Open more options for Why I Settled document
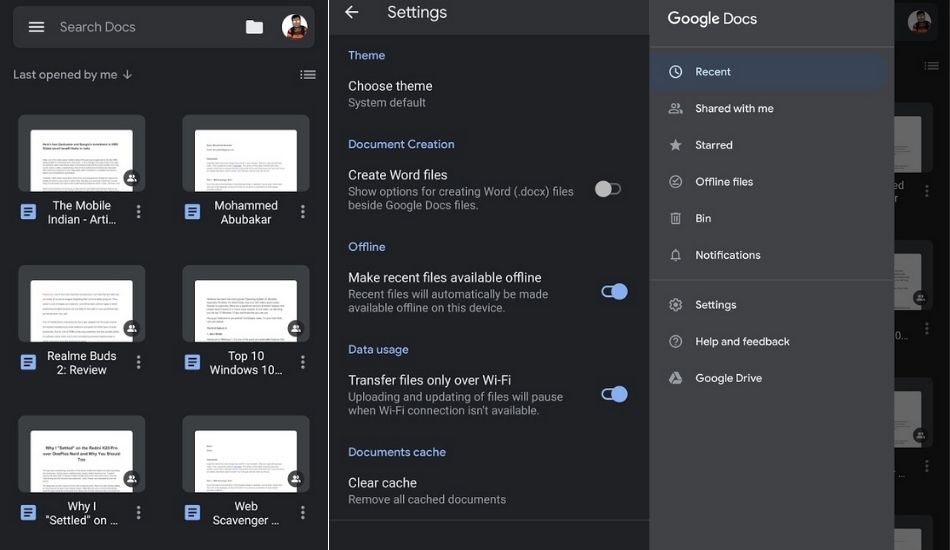 point(139,512)
